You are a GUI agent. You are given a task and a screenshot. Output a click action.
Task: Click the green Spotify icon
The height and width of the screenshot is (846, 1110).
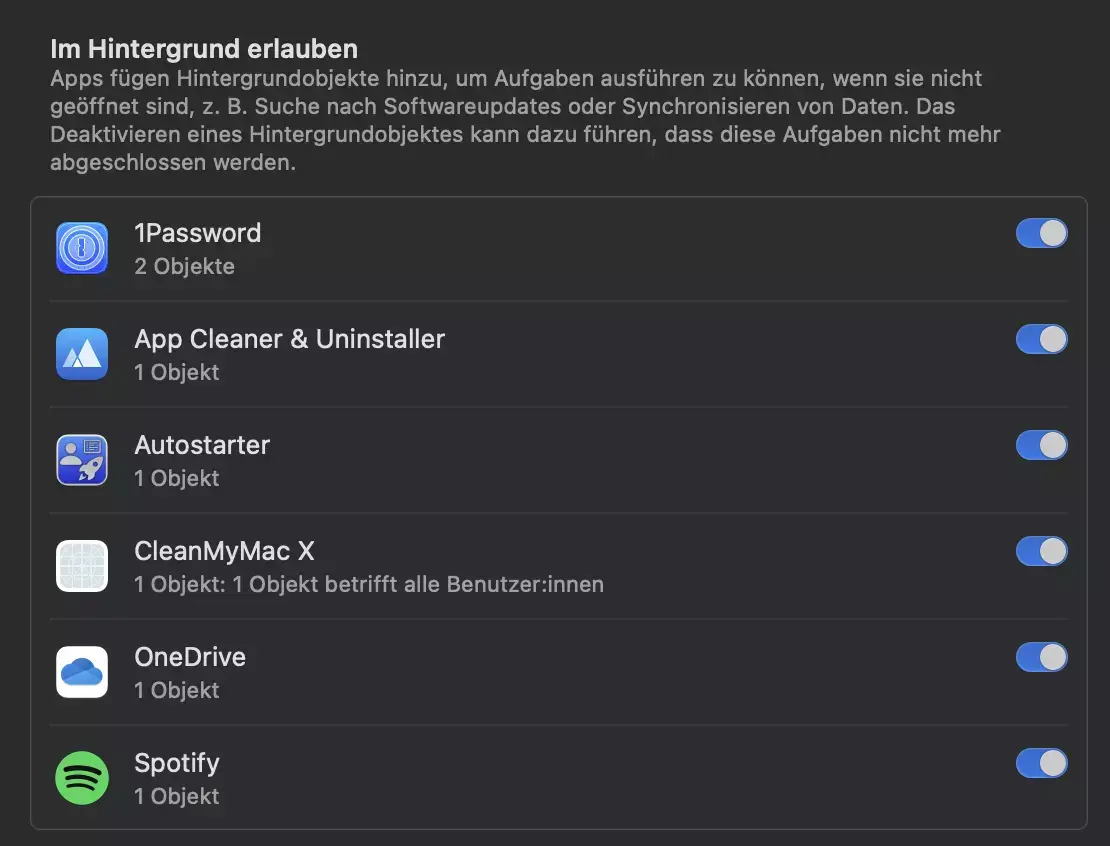pyautogui.click(x=82, y=778)
